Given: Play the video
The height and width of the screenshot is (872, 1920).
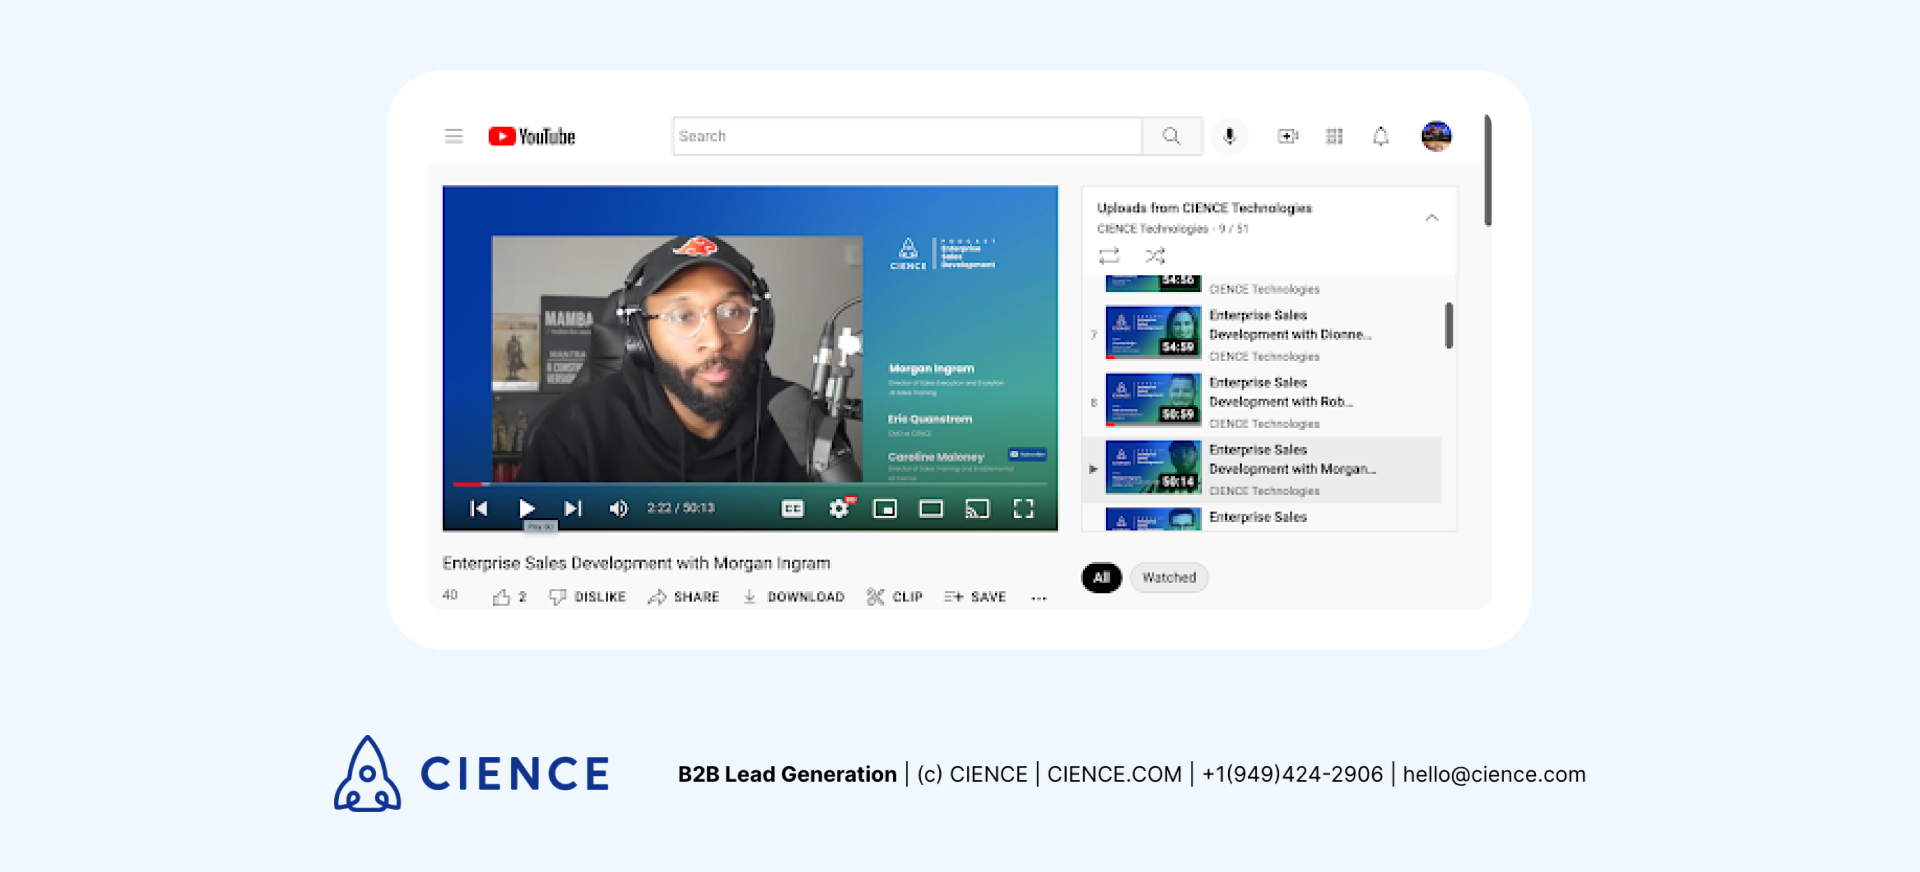Looking at the screenshot, I should pyautogui.click(x=527, y=509).
